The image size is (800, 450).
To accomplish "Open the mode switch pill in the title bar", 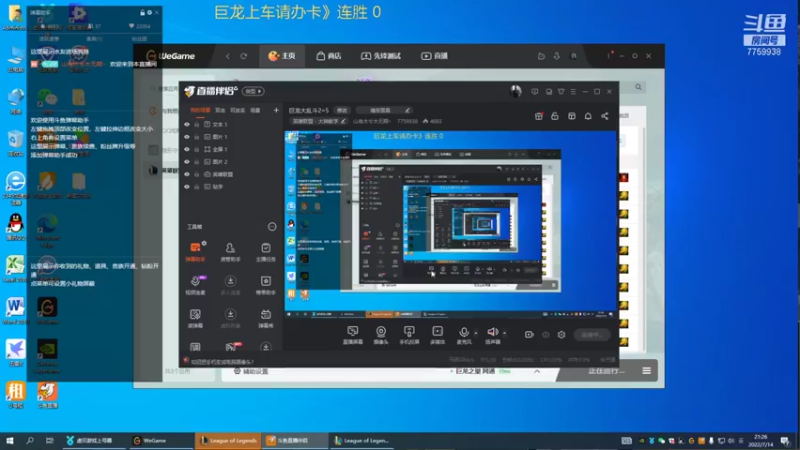I will pos(253,91).
